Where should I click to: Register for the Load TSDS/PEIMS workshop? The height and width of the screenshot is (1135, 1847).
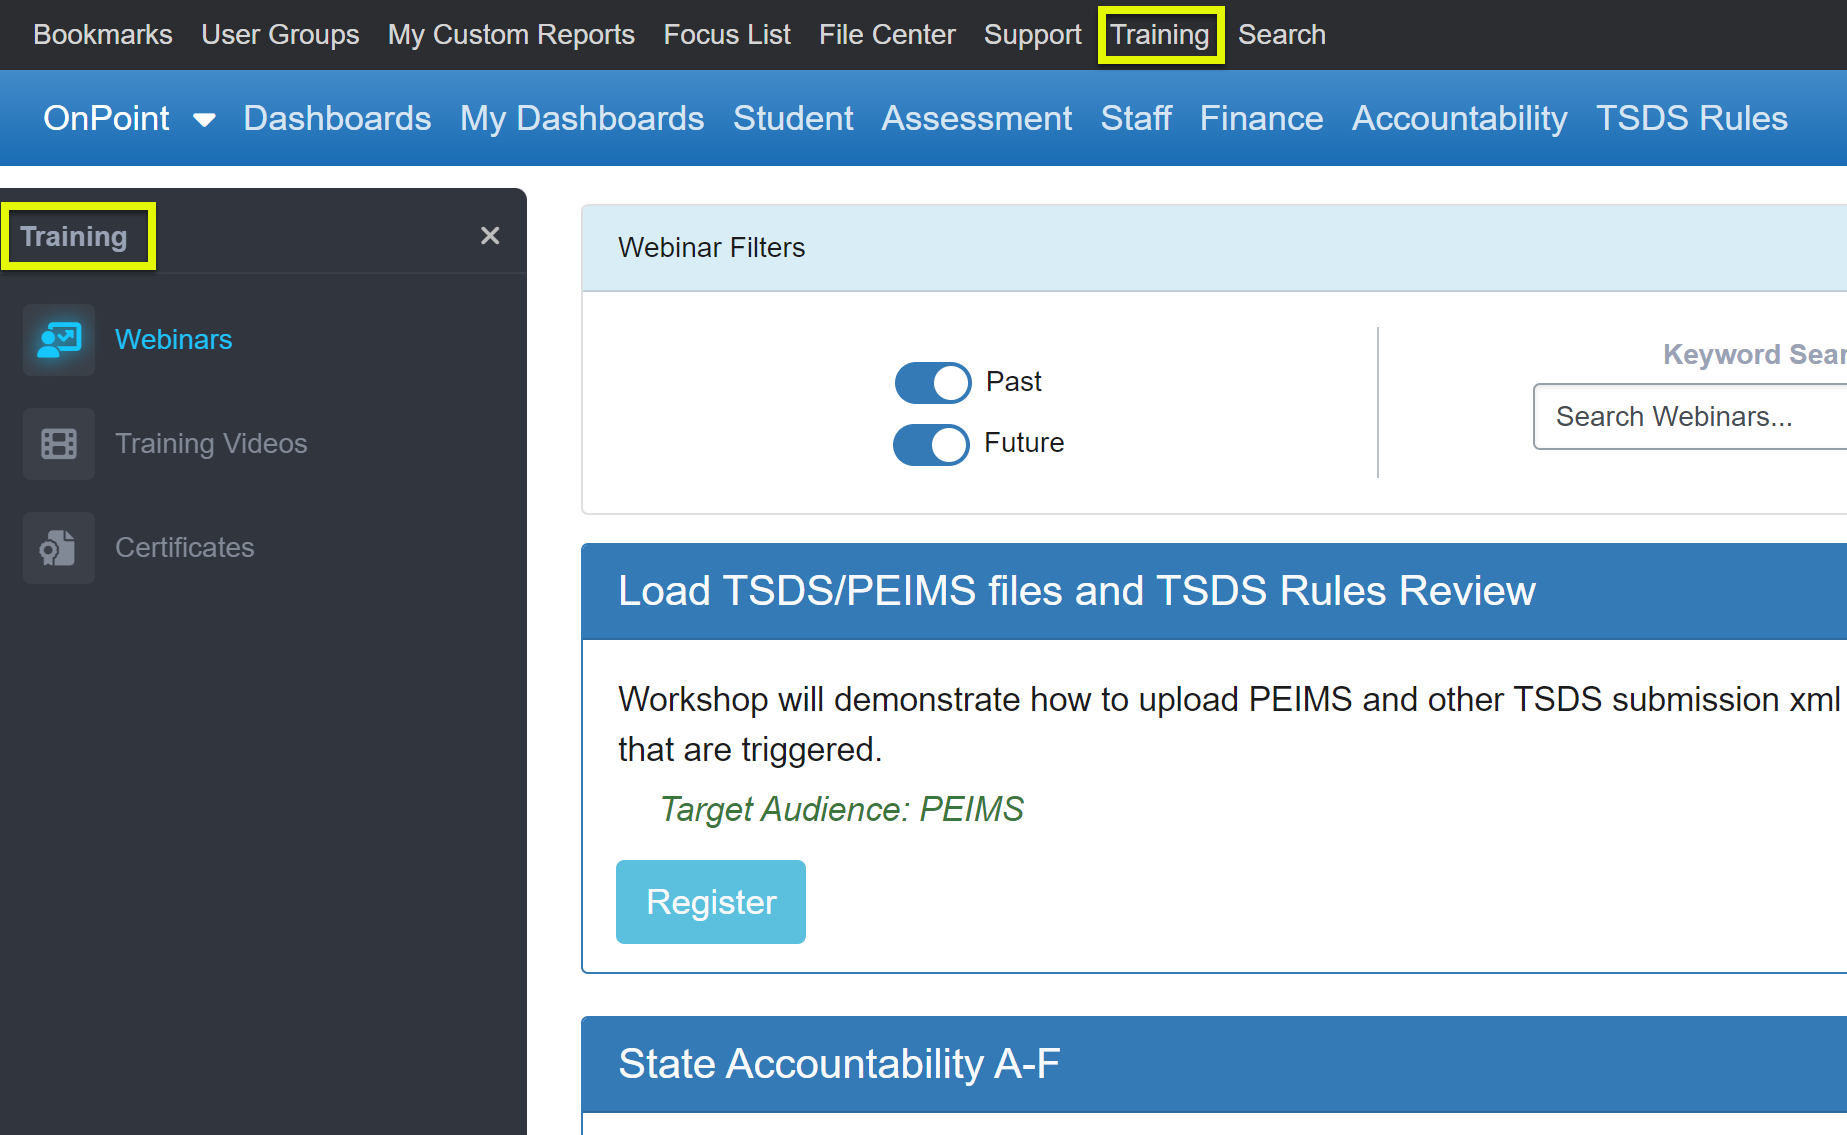710,901
